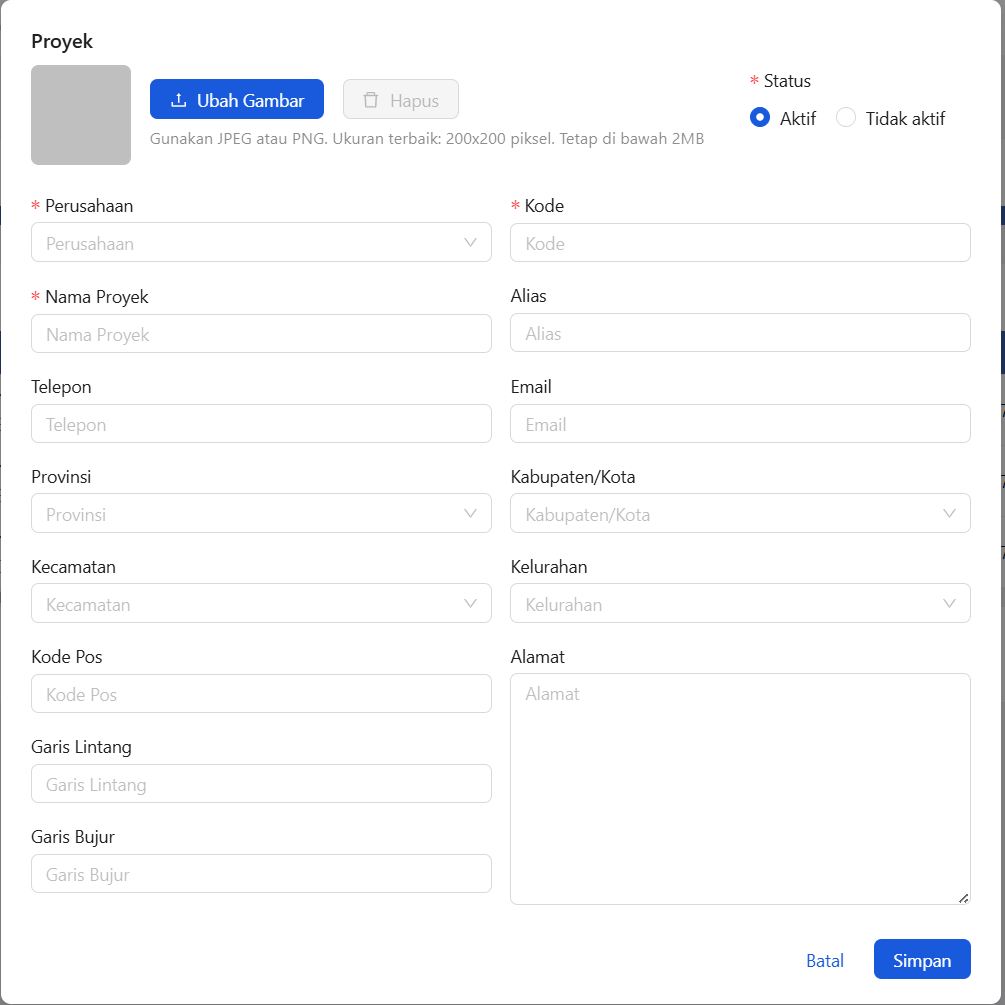Click the Garis Lintang input

261,784
